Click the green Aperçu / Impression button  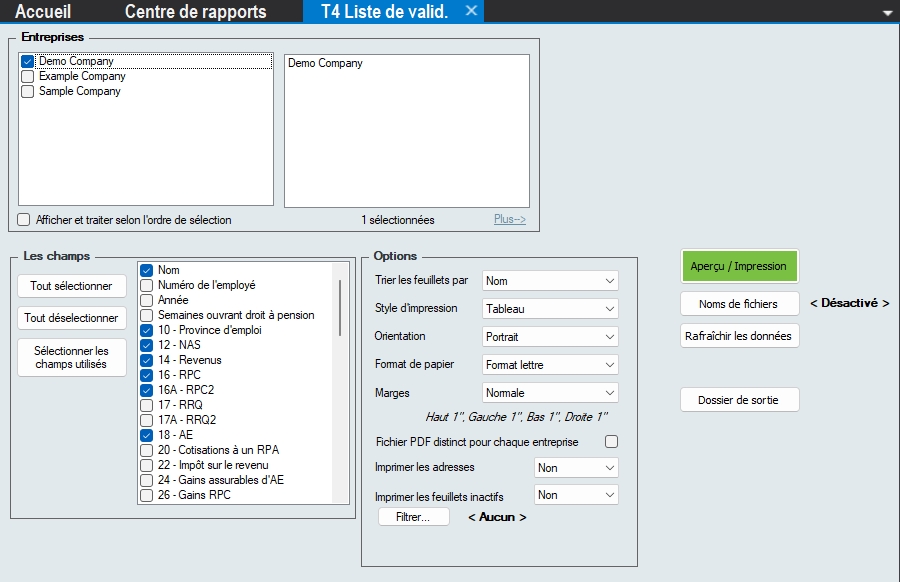pos(739,266)
